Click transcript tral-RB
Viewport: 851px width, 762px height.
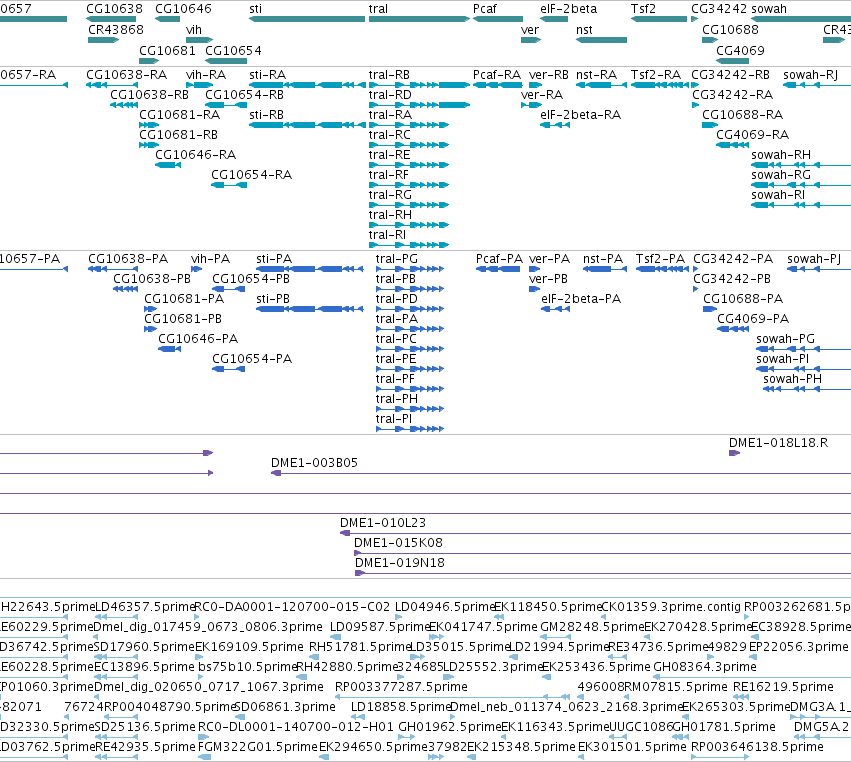pyautogui.click(x=419, y=85)
